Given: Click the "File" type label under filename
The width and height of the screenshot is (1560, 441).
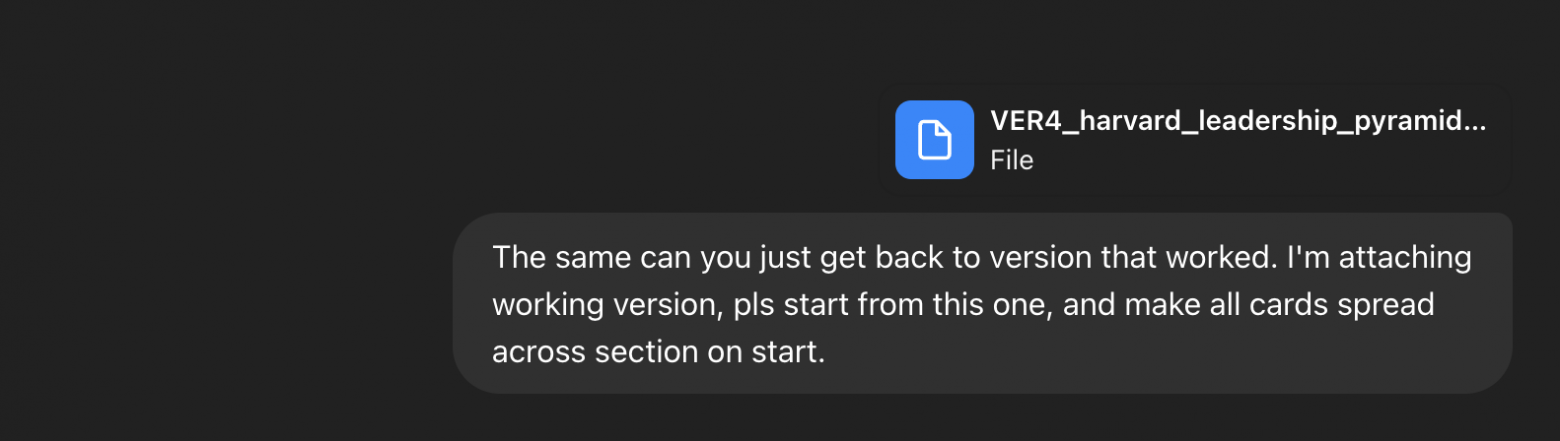Looking at the screenshot, I should pyautogui.click(x=1011, y=160).
